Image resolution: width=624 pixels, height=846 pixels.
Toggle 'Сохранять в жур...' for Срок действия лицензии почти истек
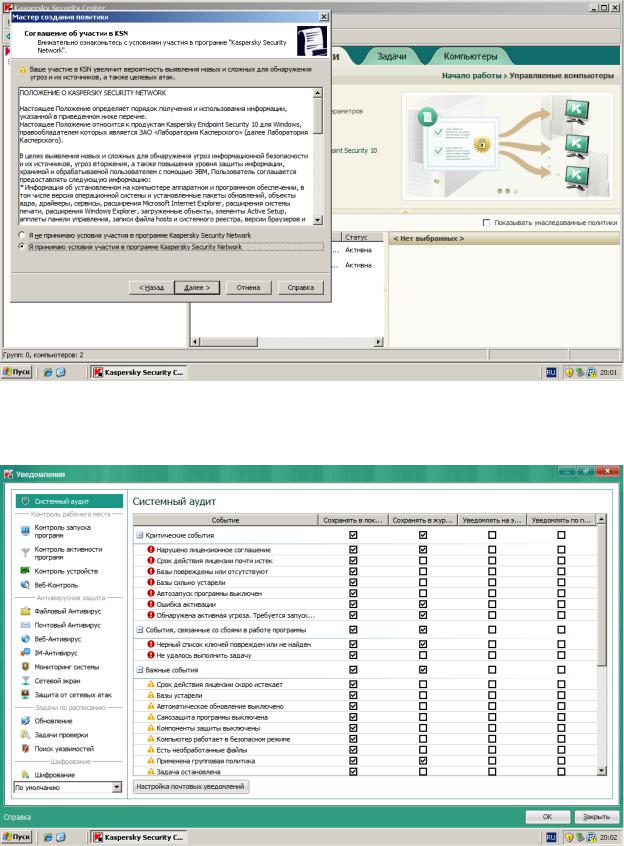tap(423, 561)
